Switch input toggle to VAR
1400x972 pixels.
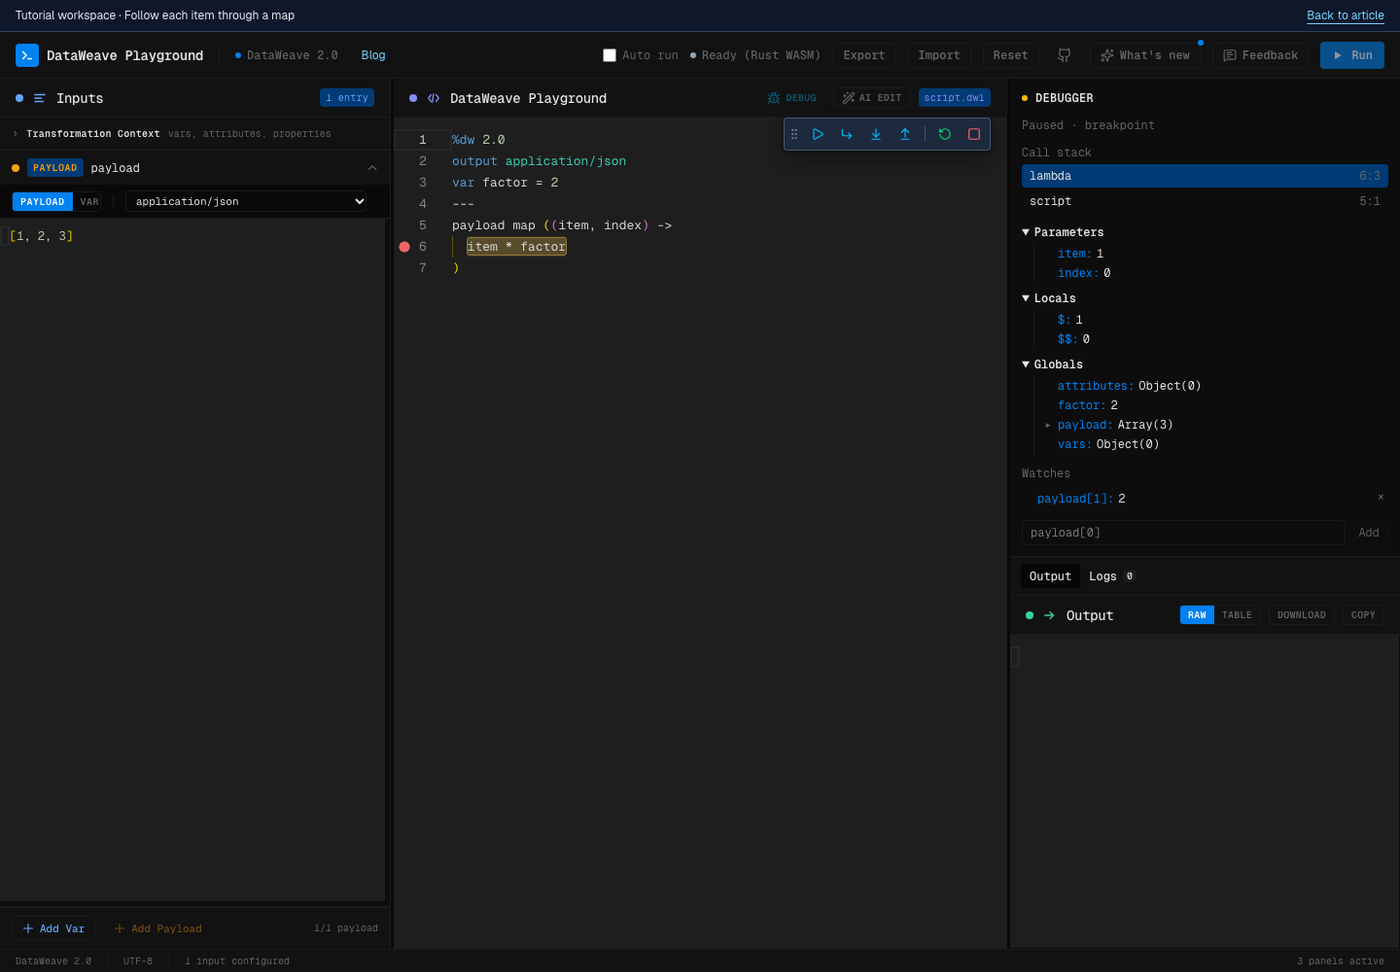click(89, 202)
